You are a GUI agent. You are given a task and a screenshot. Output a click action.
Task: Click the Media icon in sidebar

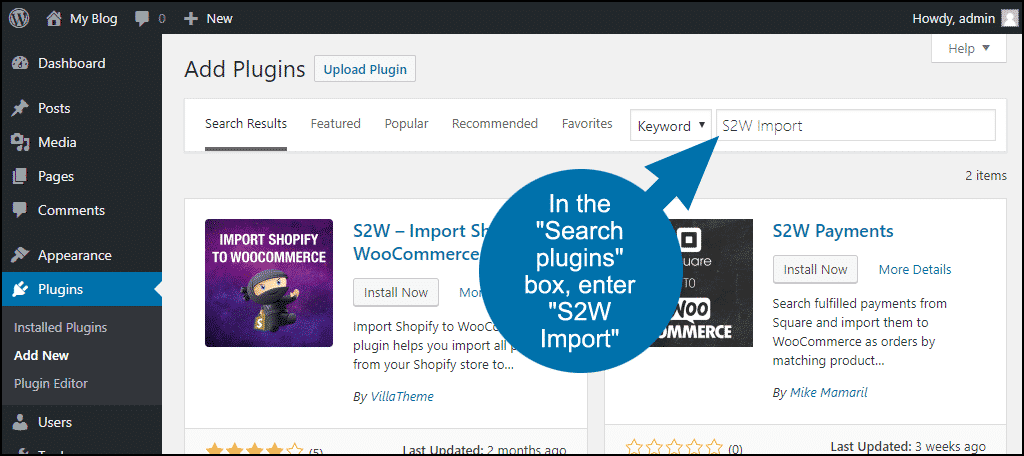[20, 142]
